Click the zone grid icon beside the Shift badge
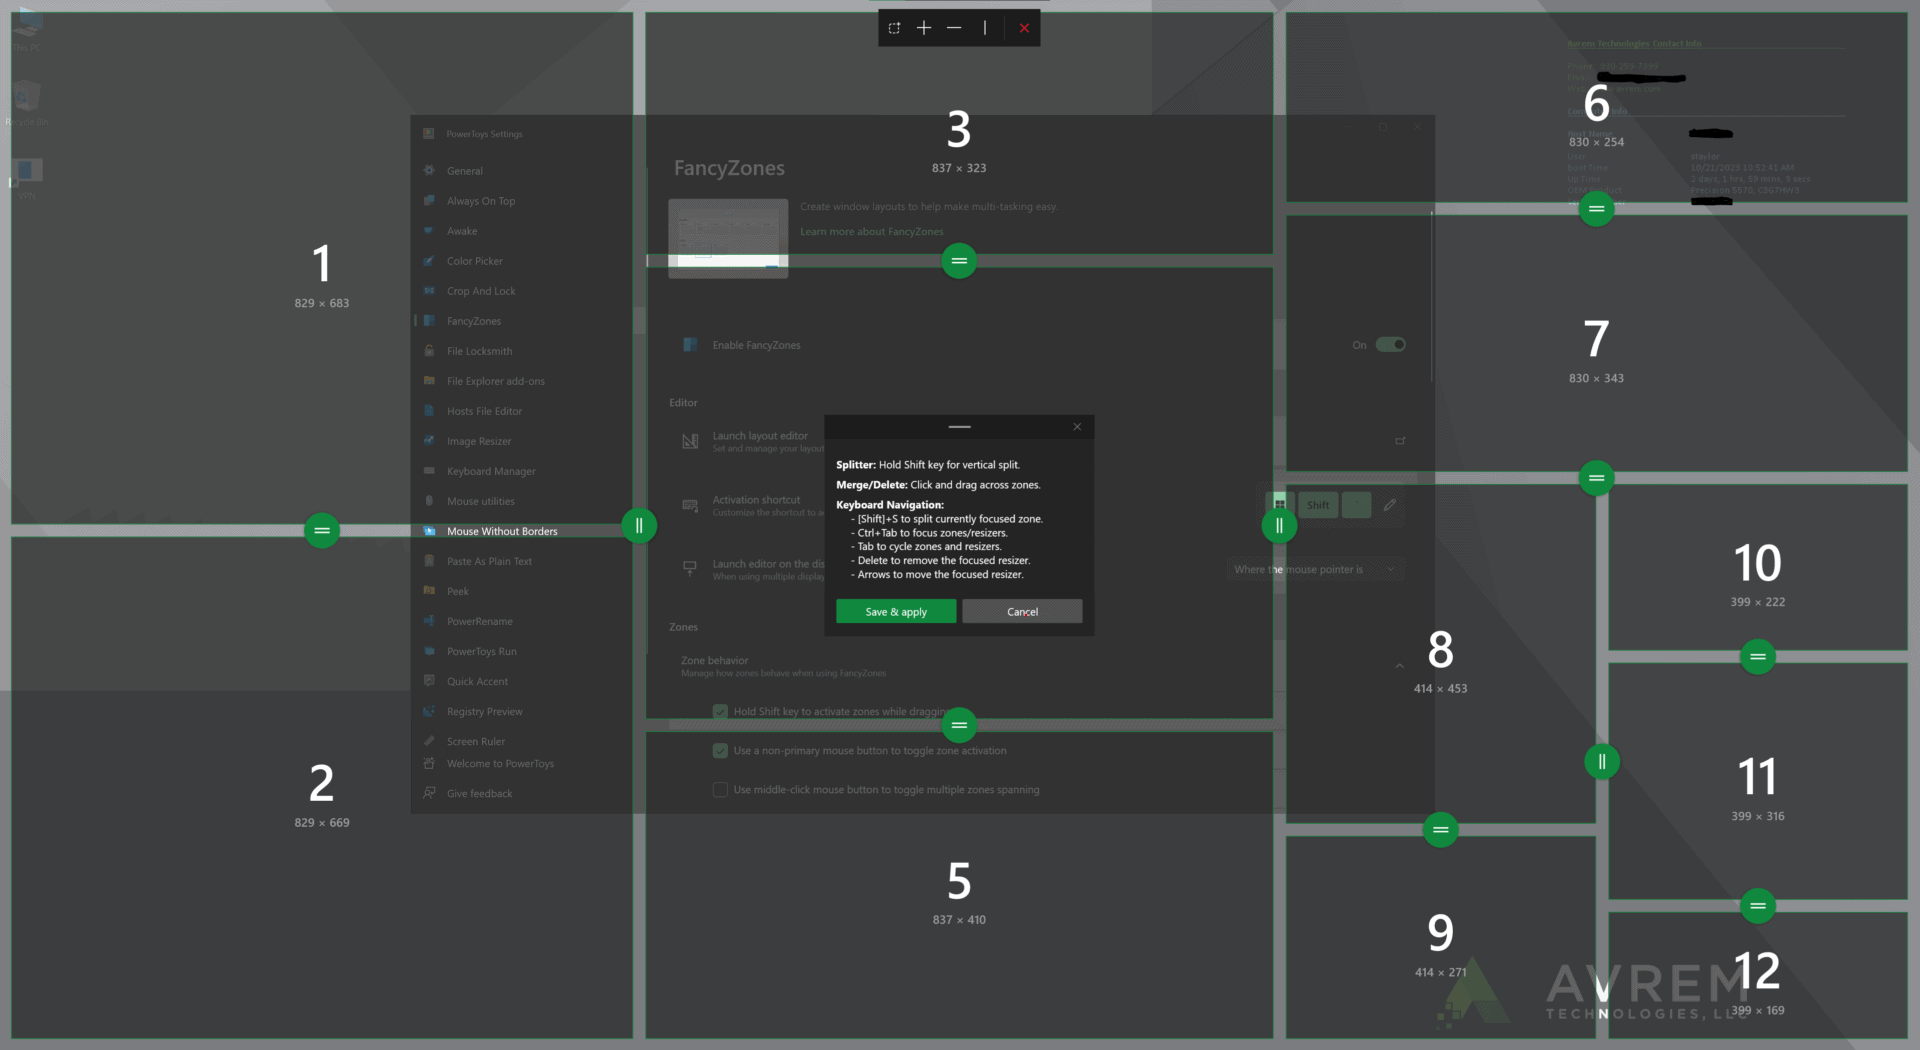 pyautogui.click(x=1280, y=503)
